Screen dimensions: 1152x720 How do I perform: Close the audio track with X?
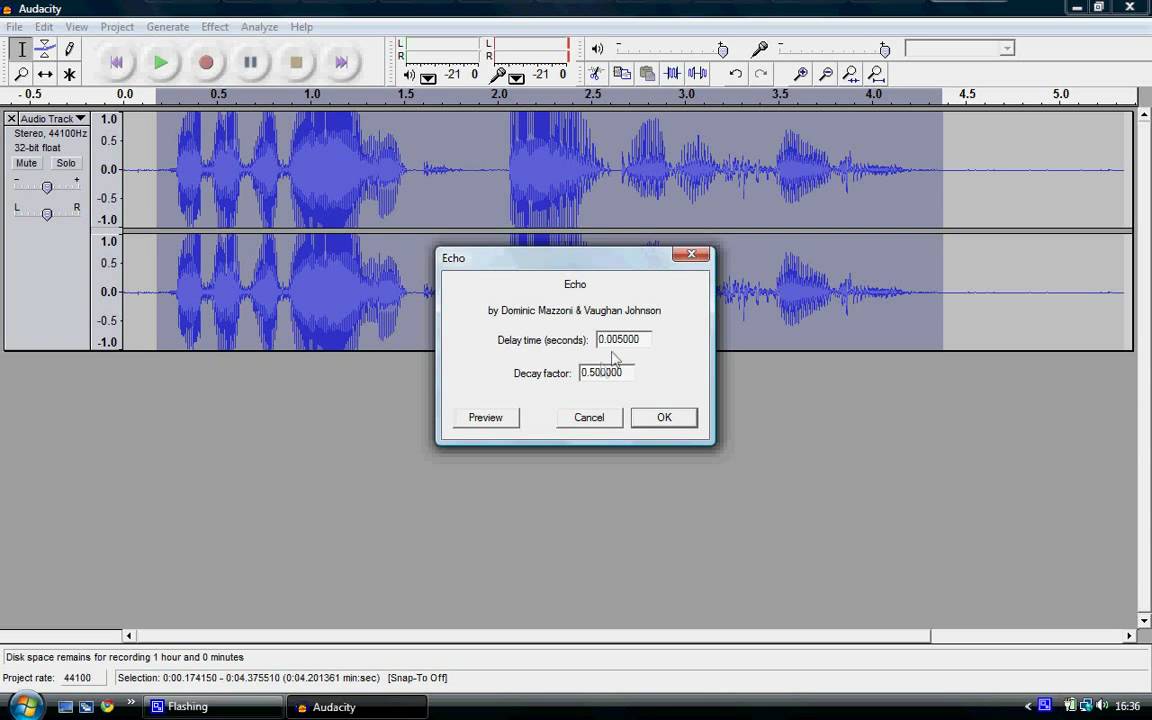click(11, 118)
